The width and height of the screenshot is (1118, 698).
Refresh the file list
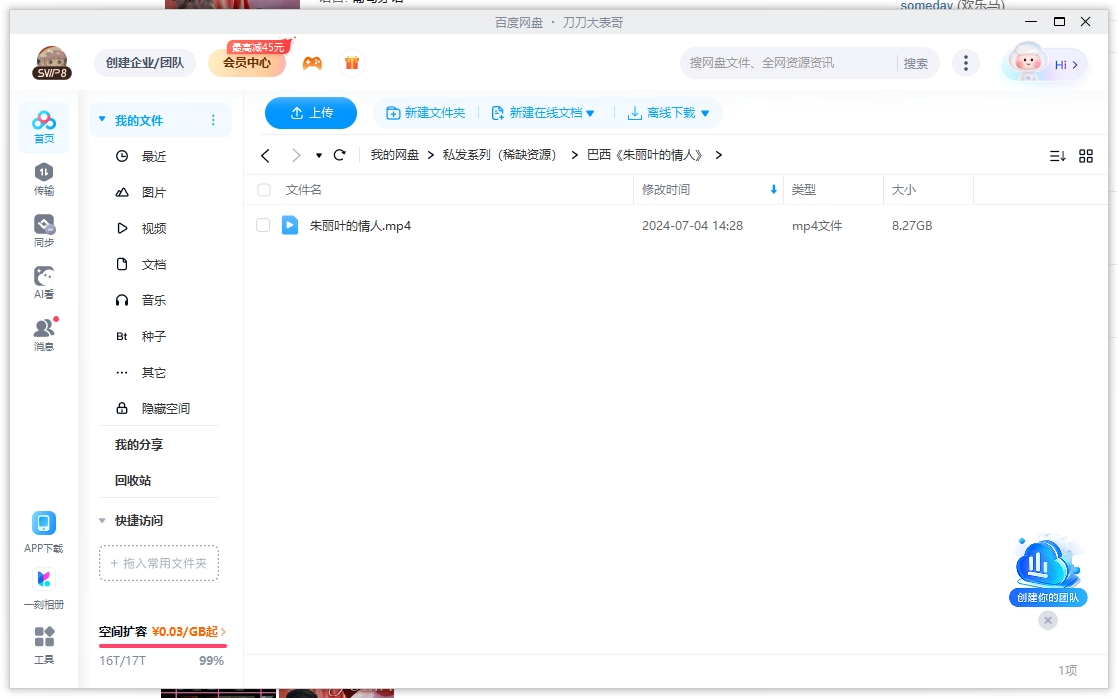(340, 155)
